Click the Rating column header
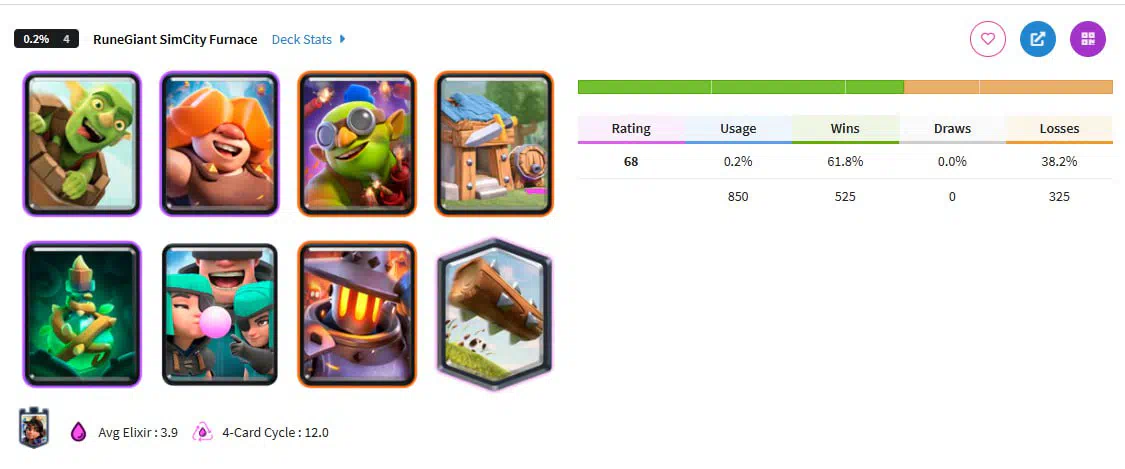Viewport: 1125px width, 469px height. click(x=631, y=129)
